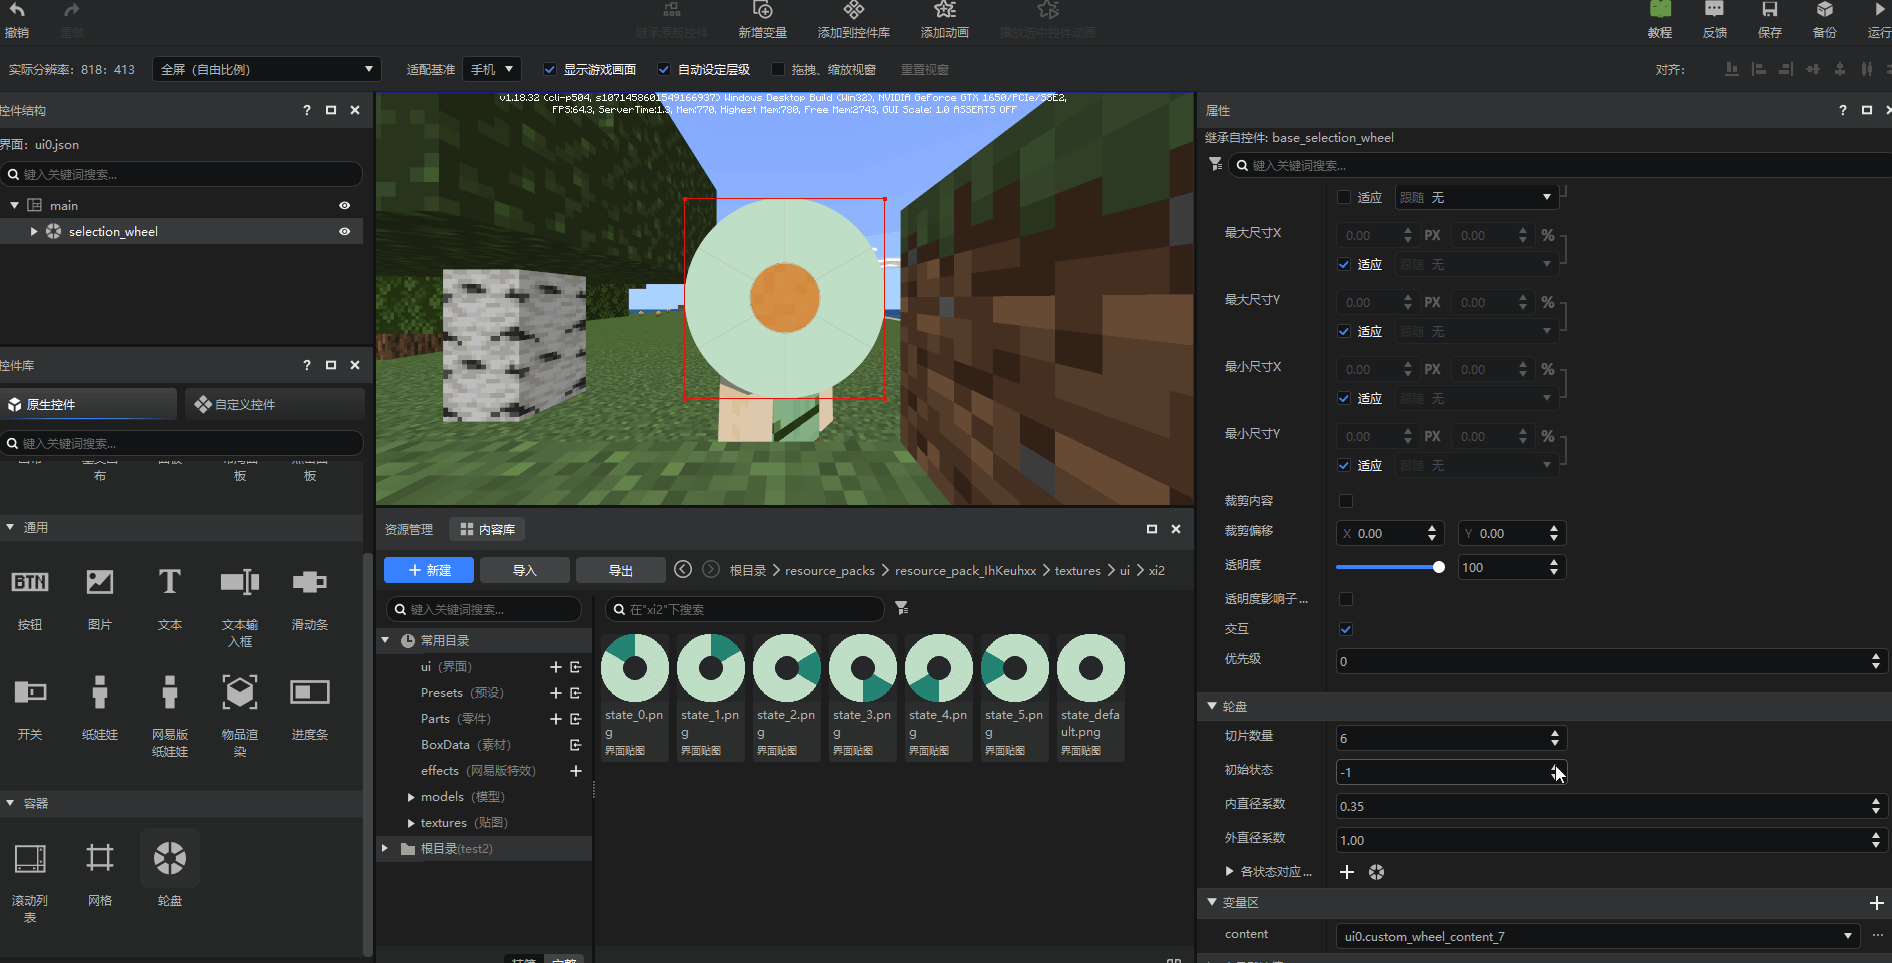Select the 滚动列表 scroll list control icon
The height and width of the screenshot is (963, 1892).
30,858
